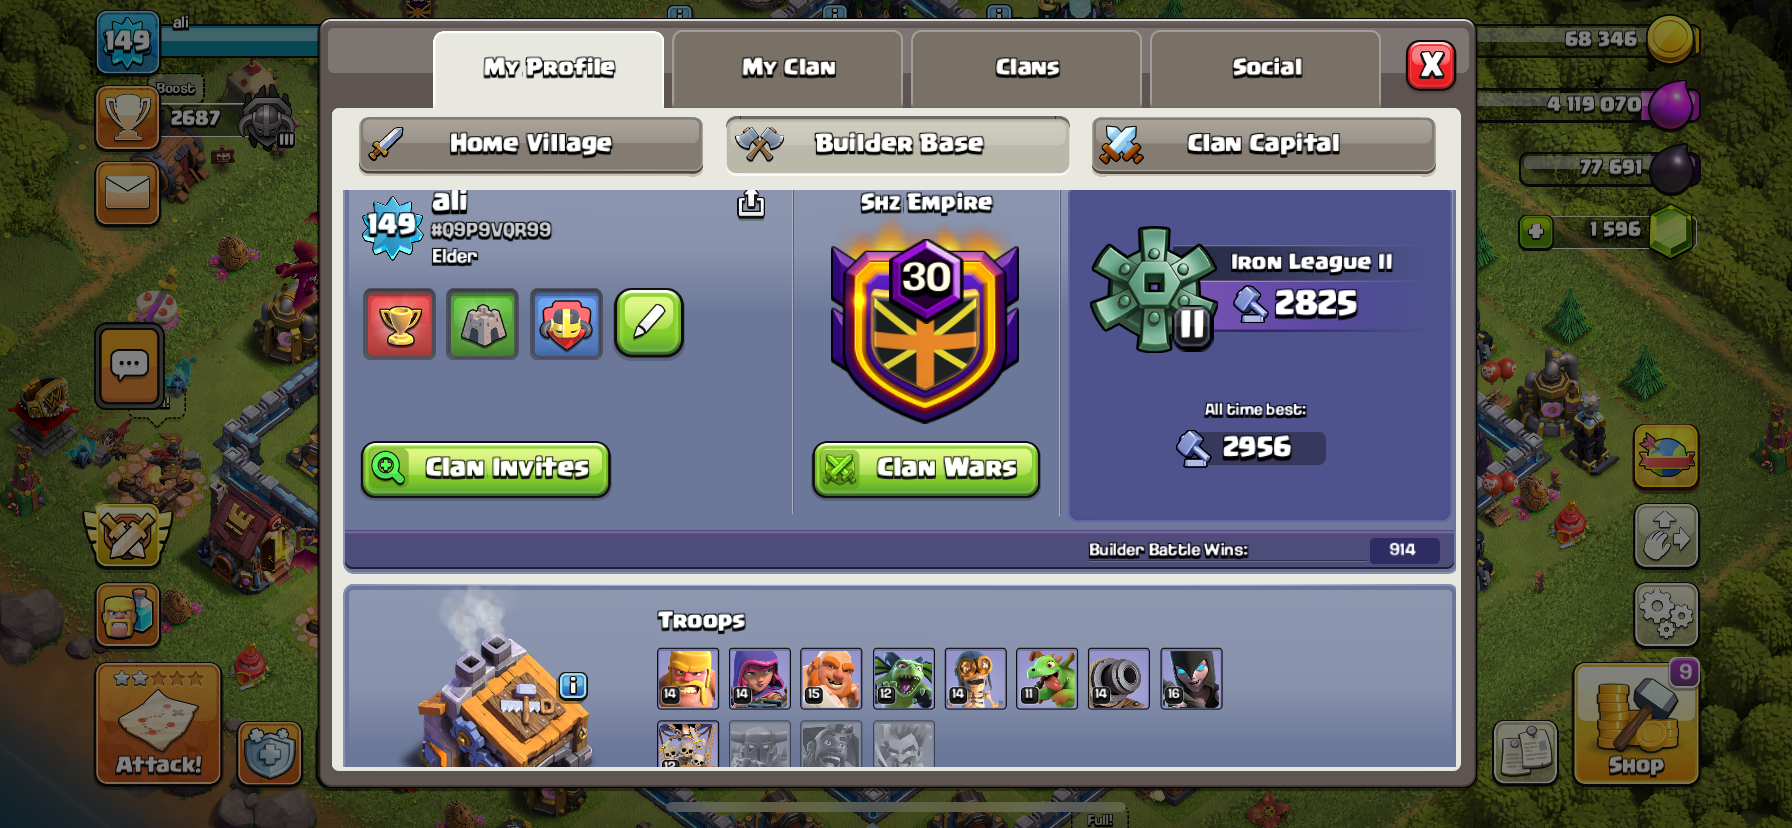This screenshot has height=828, width=1792.
Task: Switch to the My Clan tab
Action: point(788,68)
